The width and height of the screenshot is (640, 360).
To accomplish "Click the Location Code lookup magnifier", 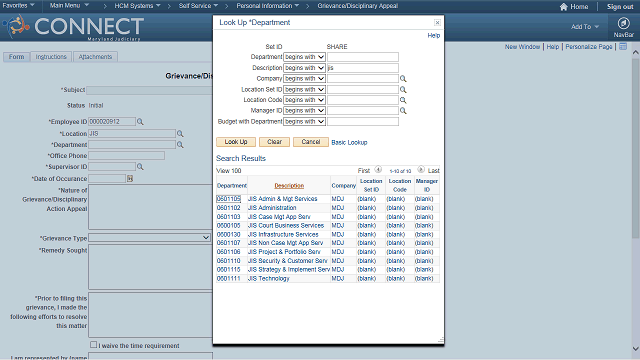I will 403,100.
